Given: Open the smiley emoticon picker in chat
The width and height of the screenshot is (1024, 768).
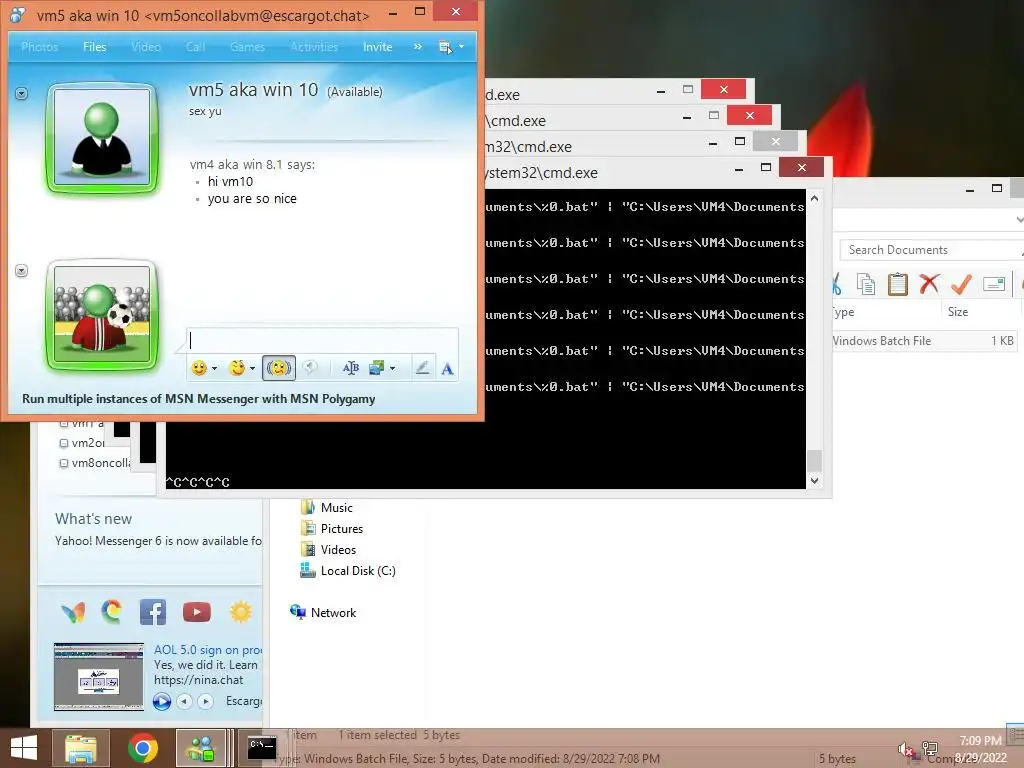Looking at the screenshot, I should (x=199, y=368).
